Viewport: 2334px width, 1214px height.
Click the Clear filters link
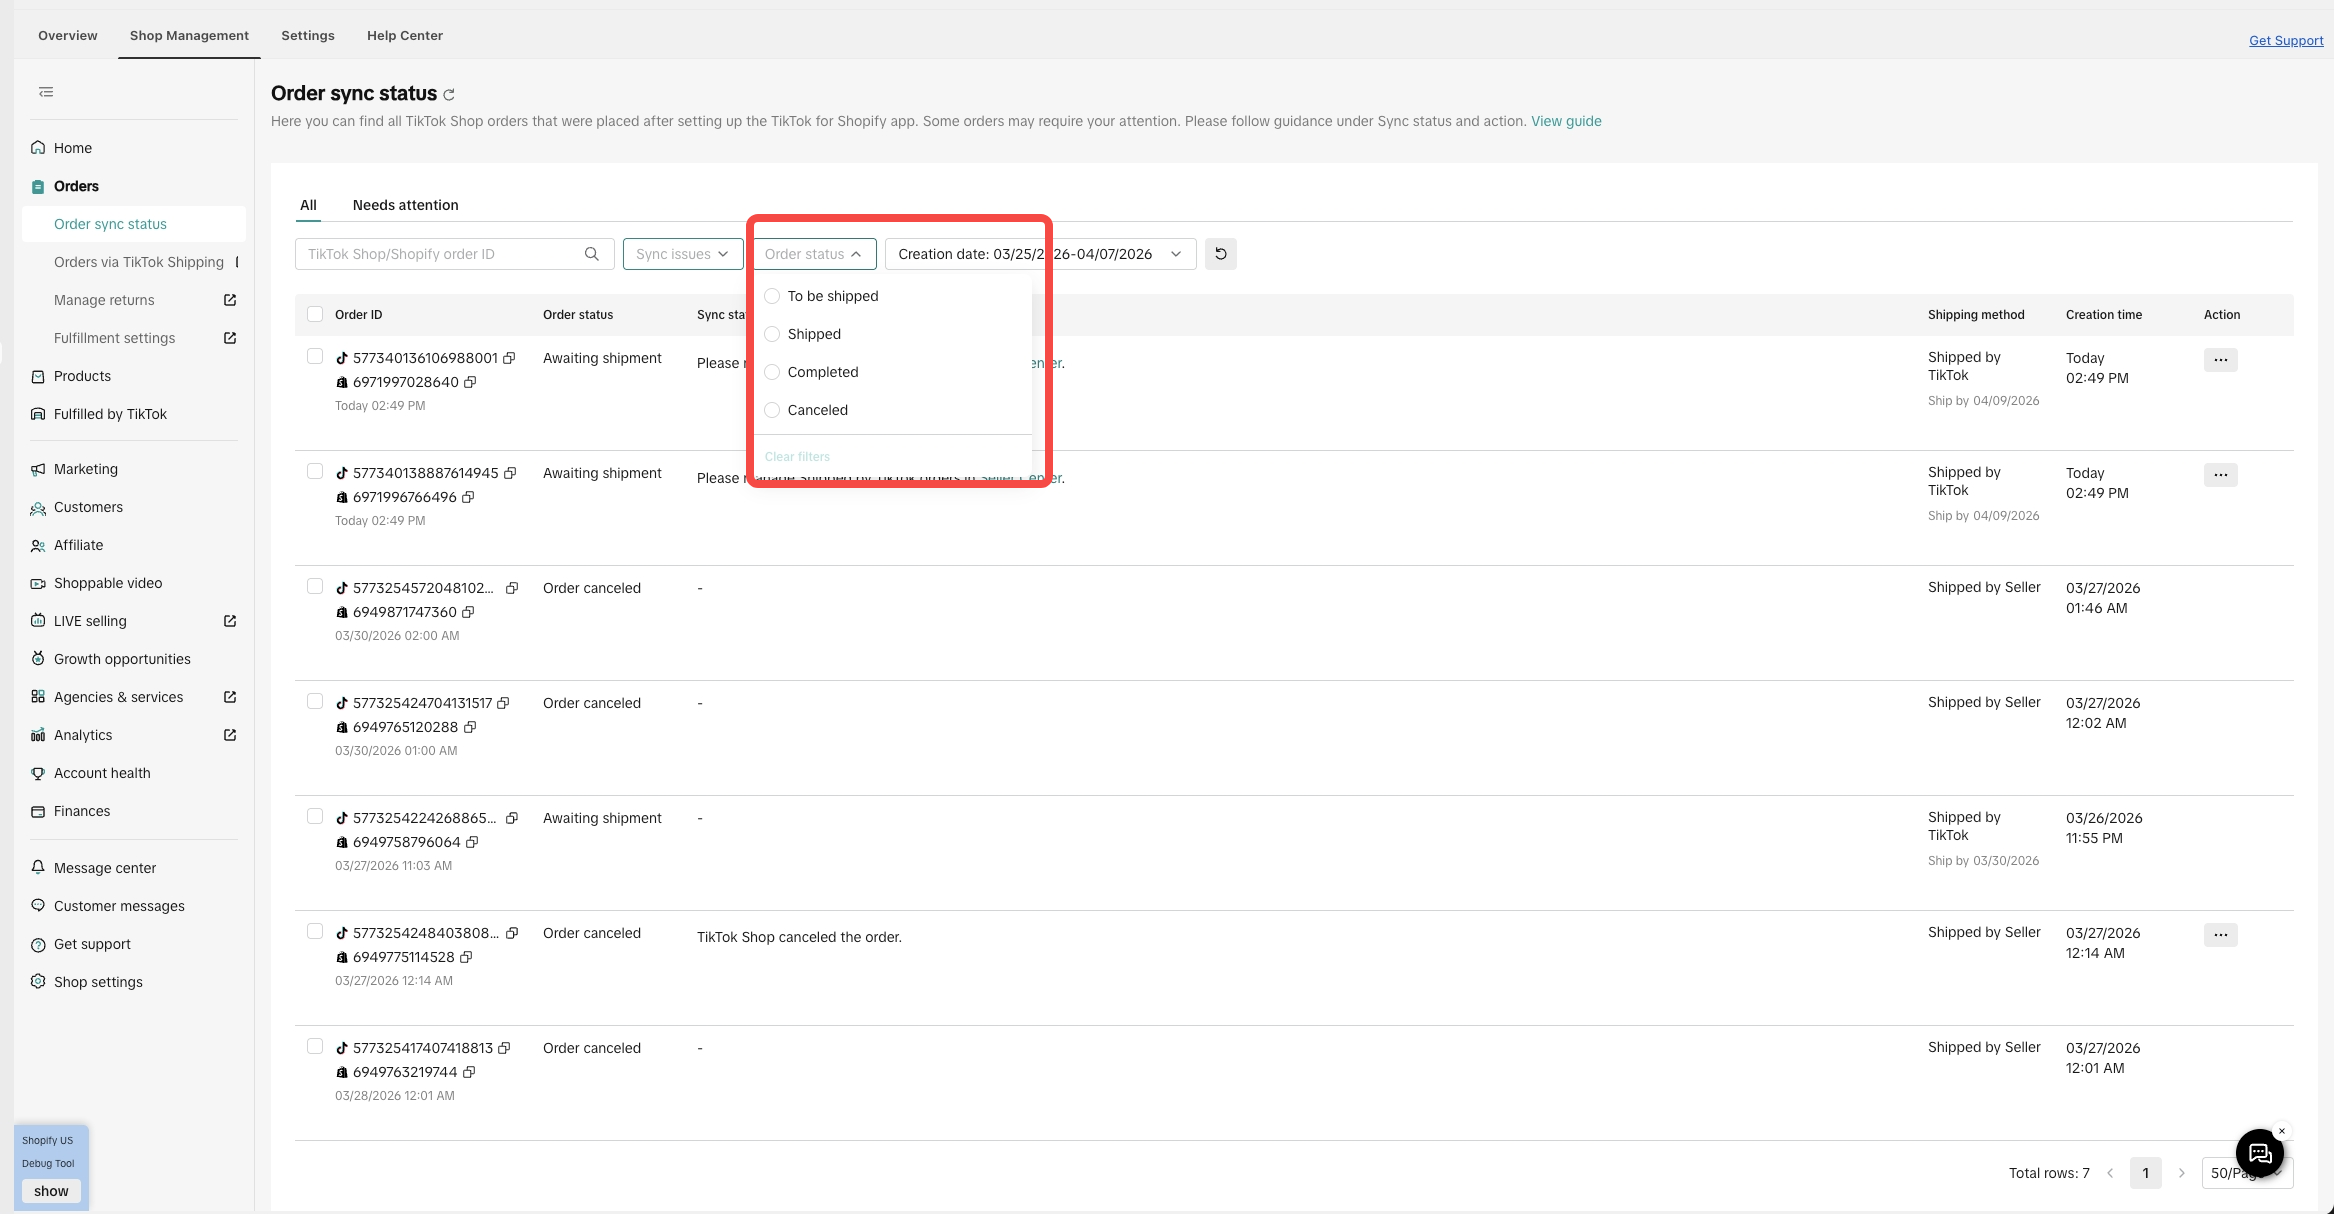click(797, 457)
